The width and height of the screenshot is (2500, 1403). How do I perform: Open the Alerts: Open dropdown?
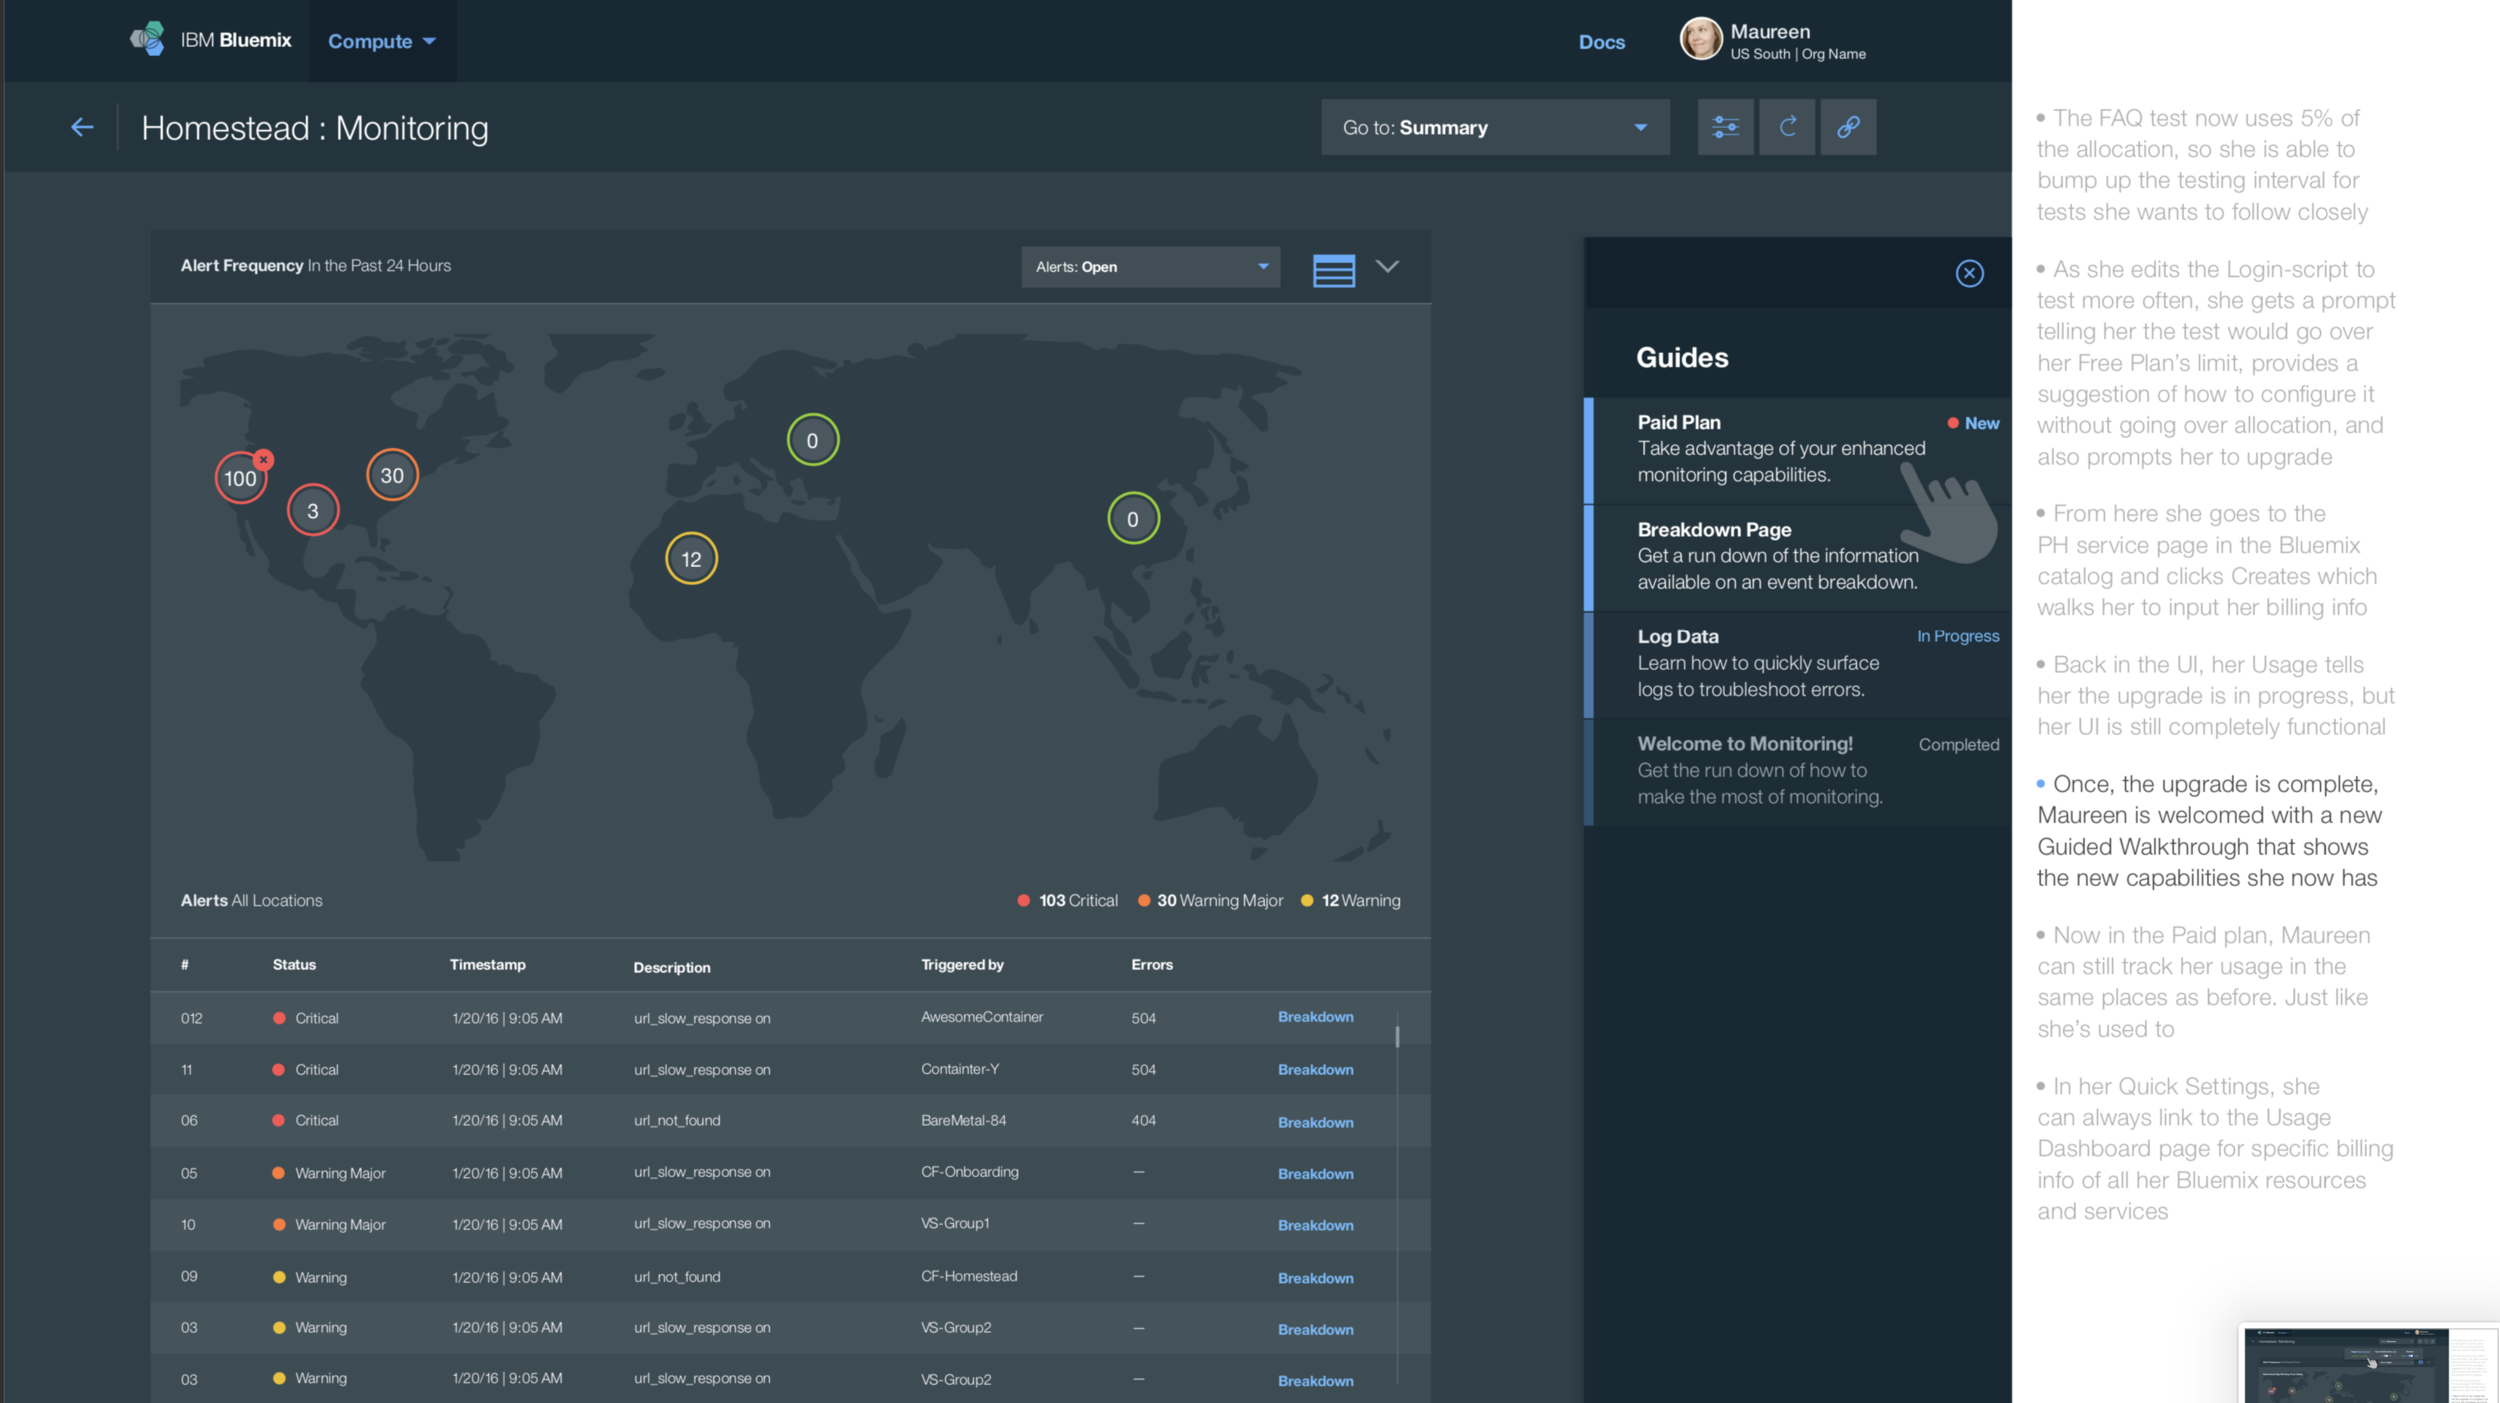(1150, 267)
